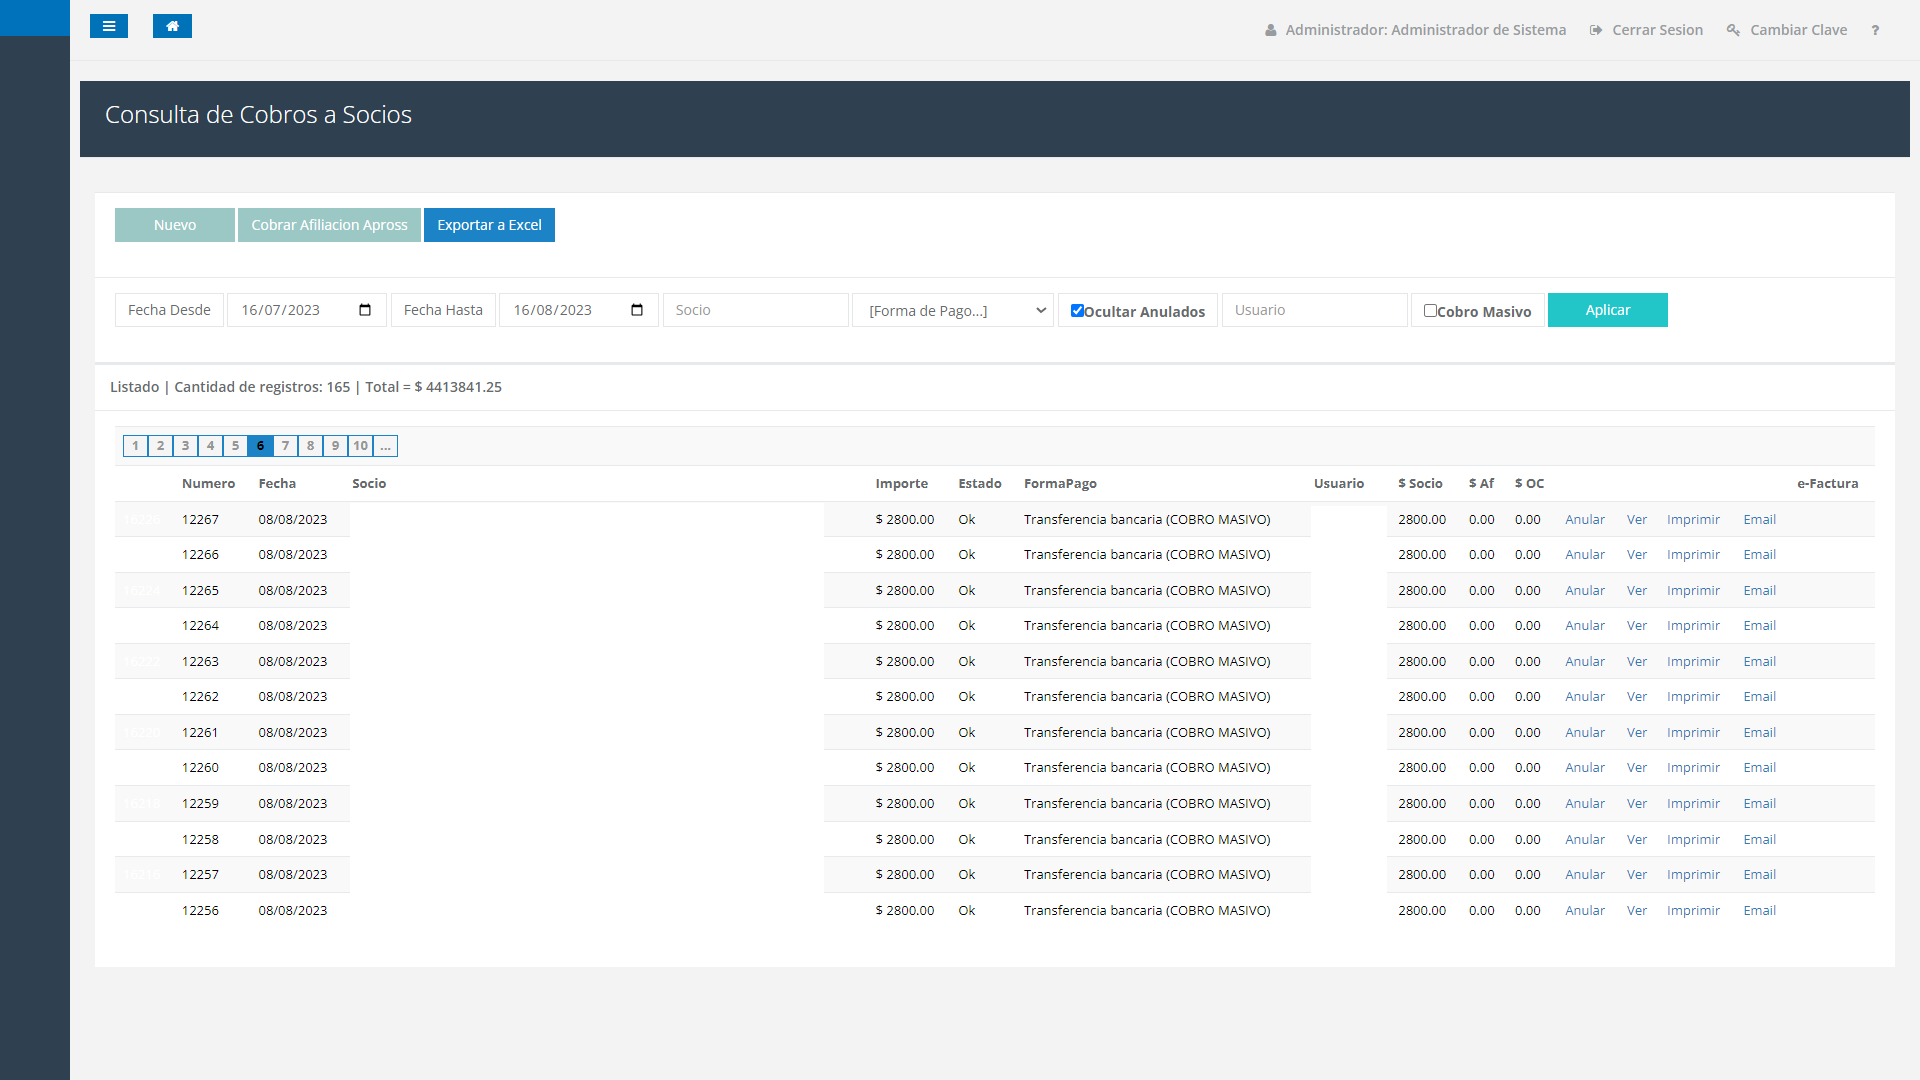The image size is (1920, 1080).
Task: Click Anular for receipt 12258
Action: click(1584, 839)
